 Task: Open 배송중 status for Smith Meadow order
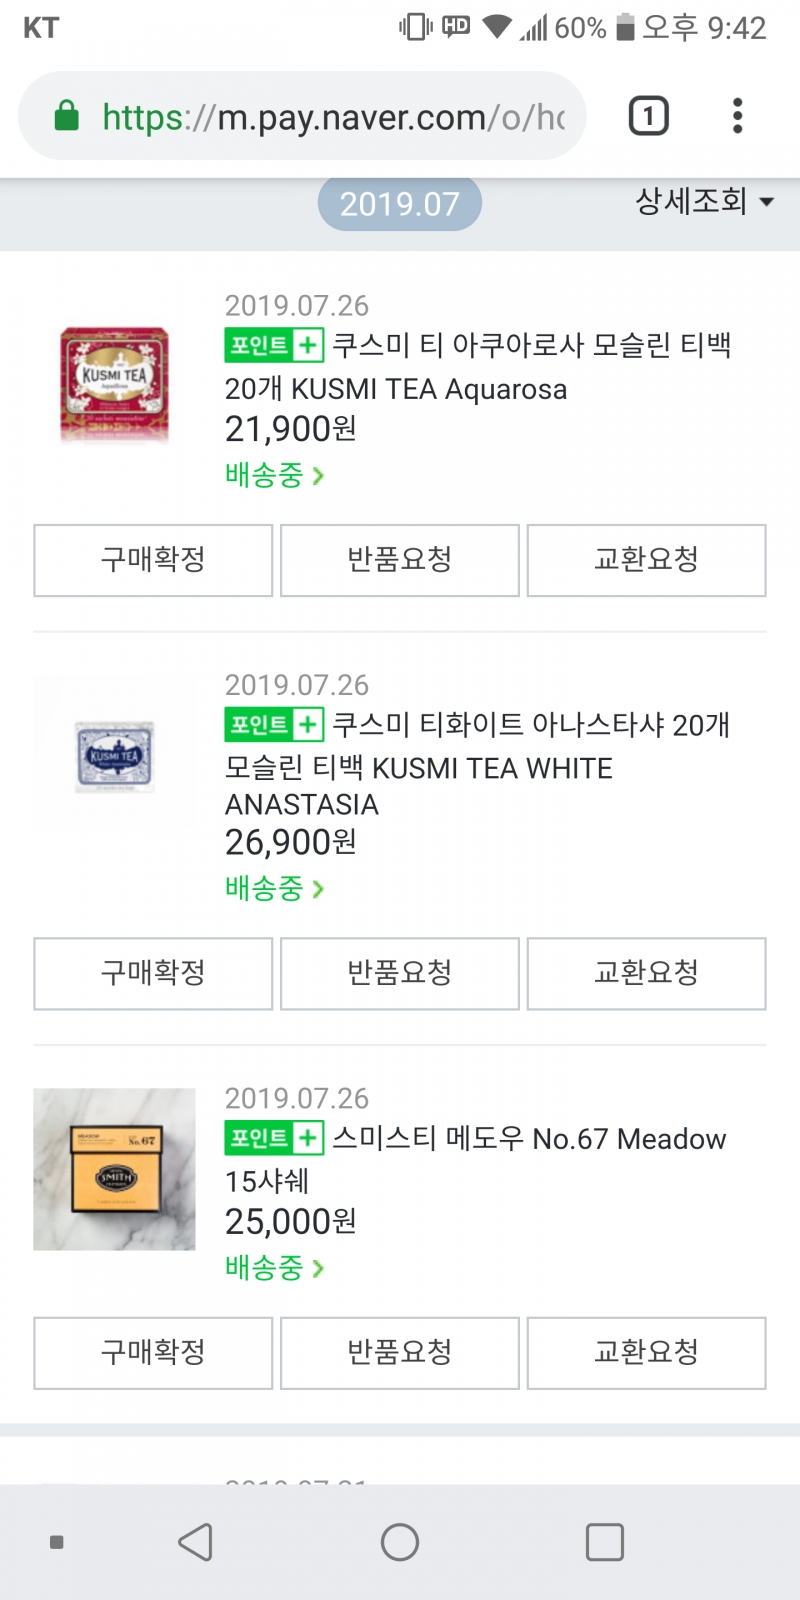pos(274,1268)
